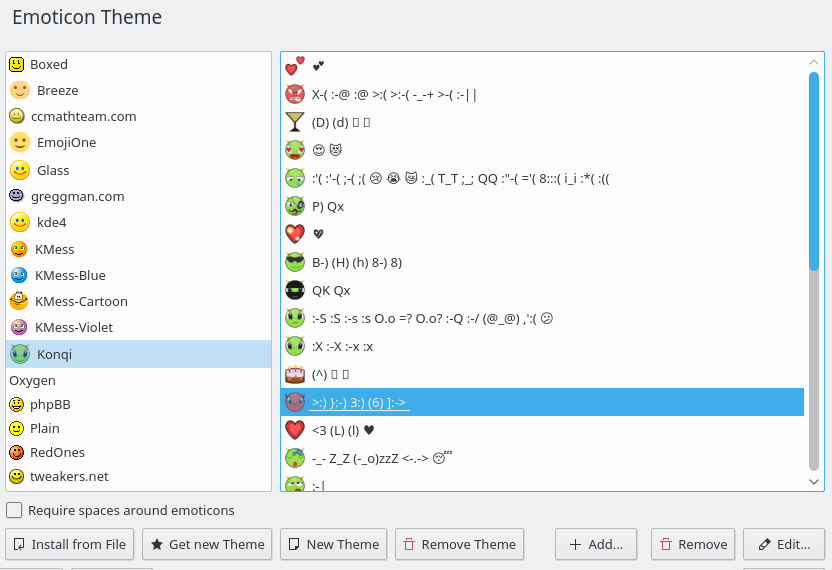Click the angry red face emoticon
The width and height of the screenshot is (832, 570).
pyautogui.click(x=294, y=95)
